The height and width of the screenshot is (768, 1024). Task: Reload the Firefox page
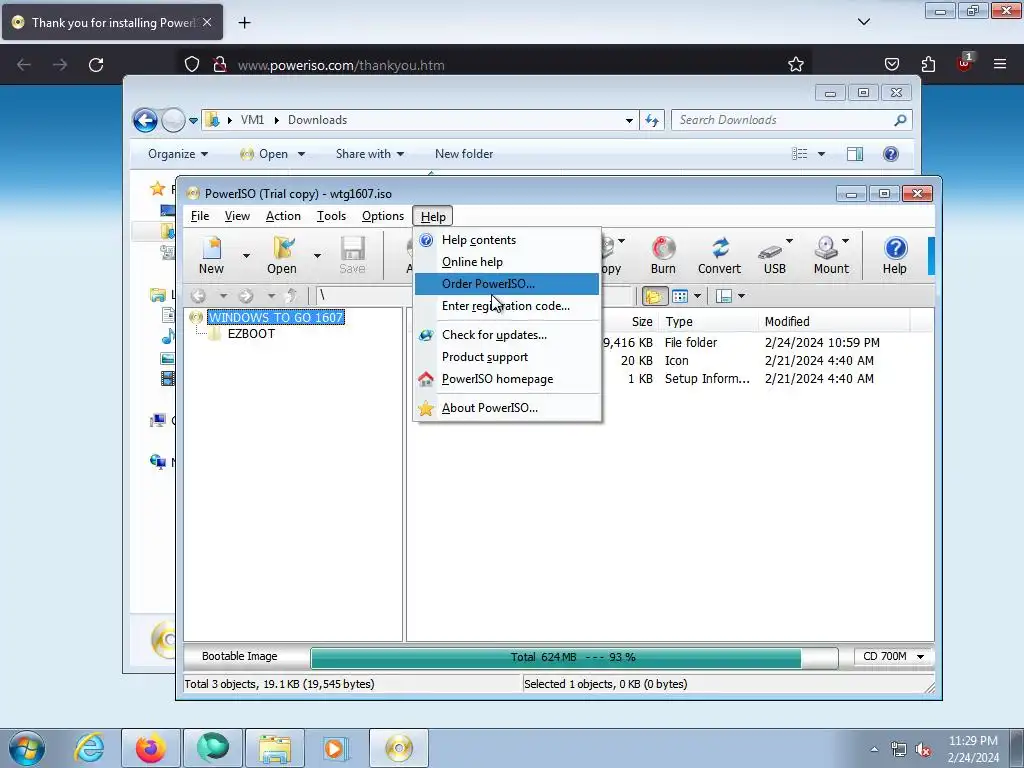pyautogui.click(x=96, y=65)
